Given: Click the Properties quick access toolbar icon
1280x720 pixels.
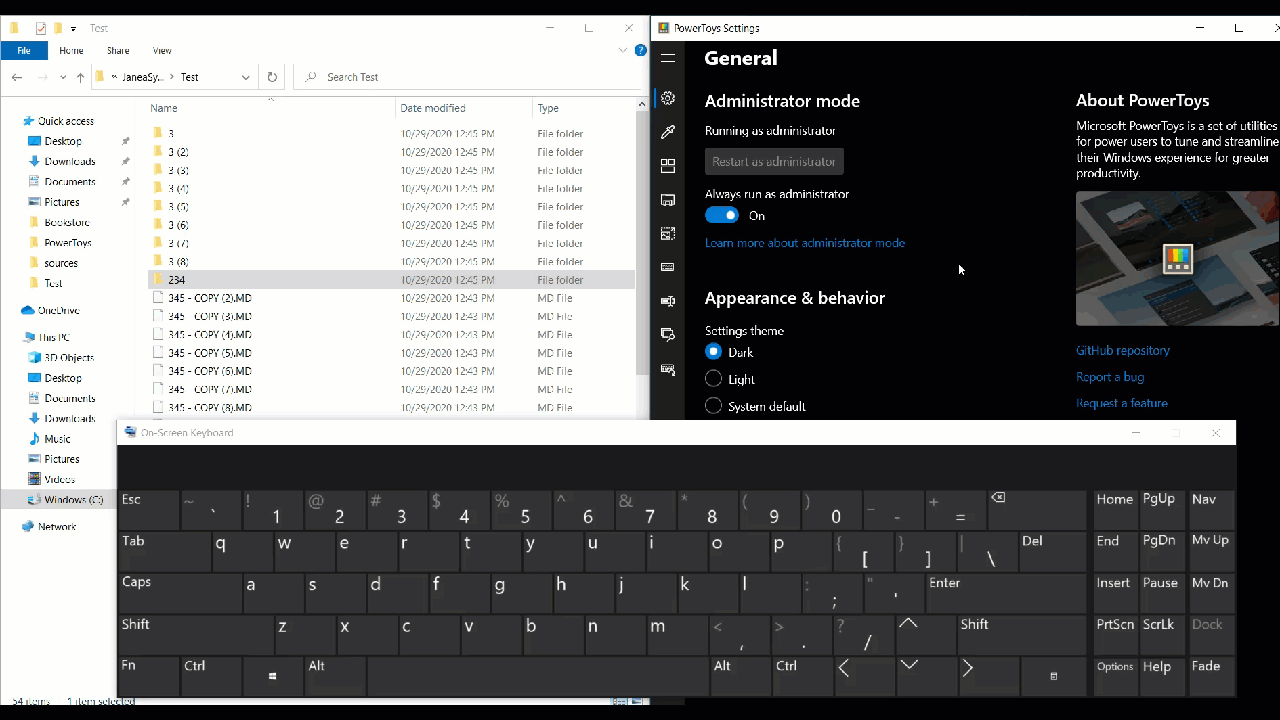Looking at the screenshot, I should tap(41, 28).
